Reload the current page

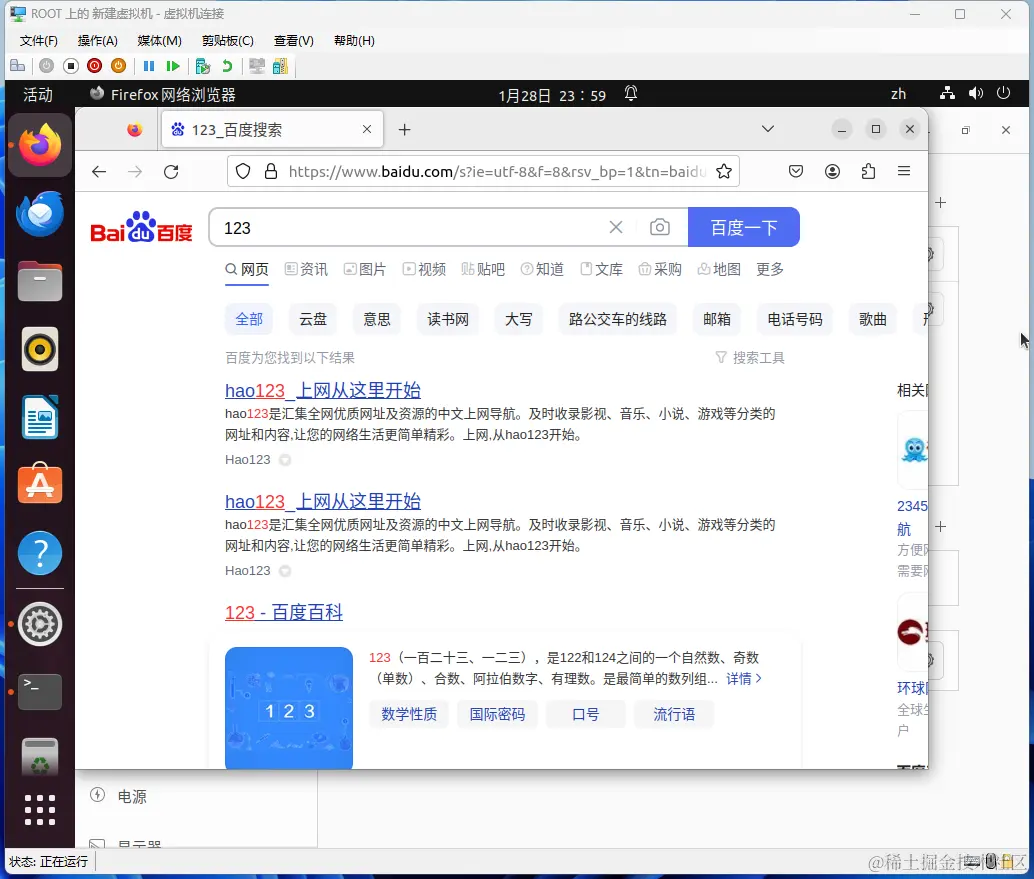(170, 171)
